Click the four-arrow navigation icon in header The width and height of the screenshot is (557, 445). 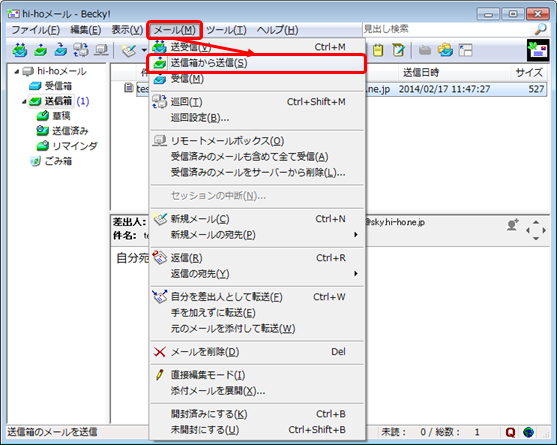coord(536,230)
